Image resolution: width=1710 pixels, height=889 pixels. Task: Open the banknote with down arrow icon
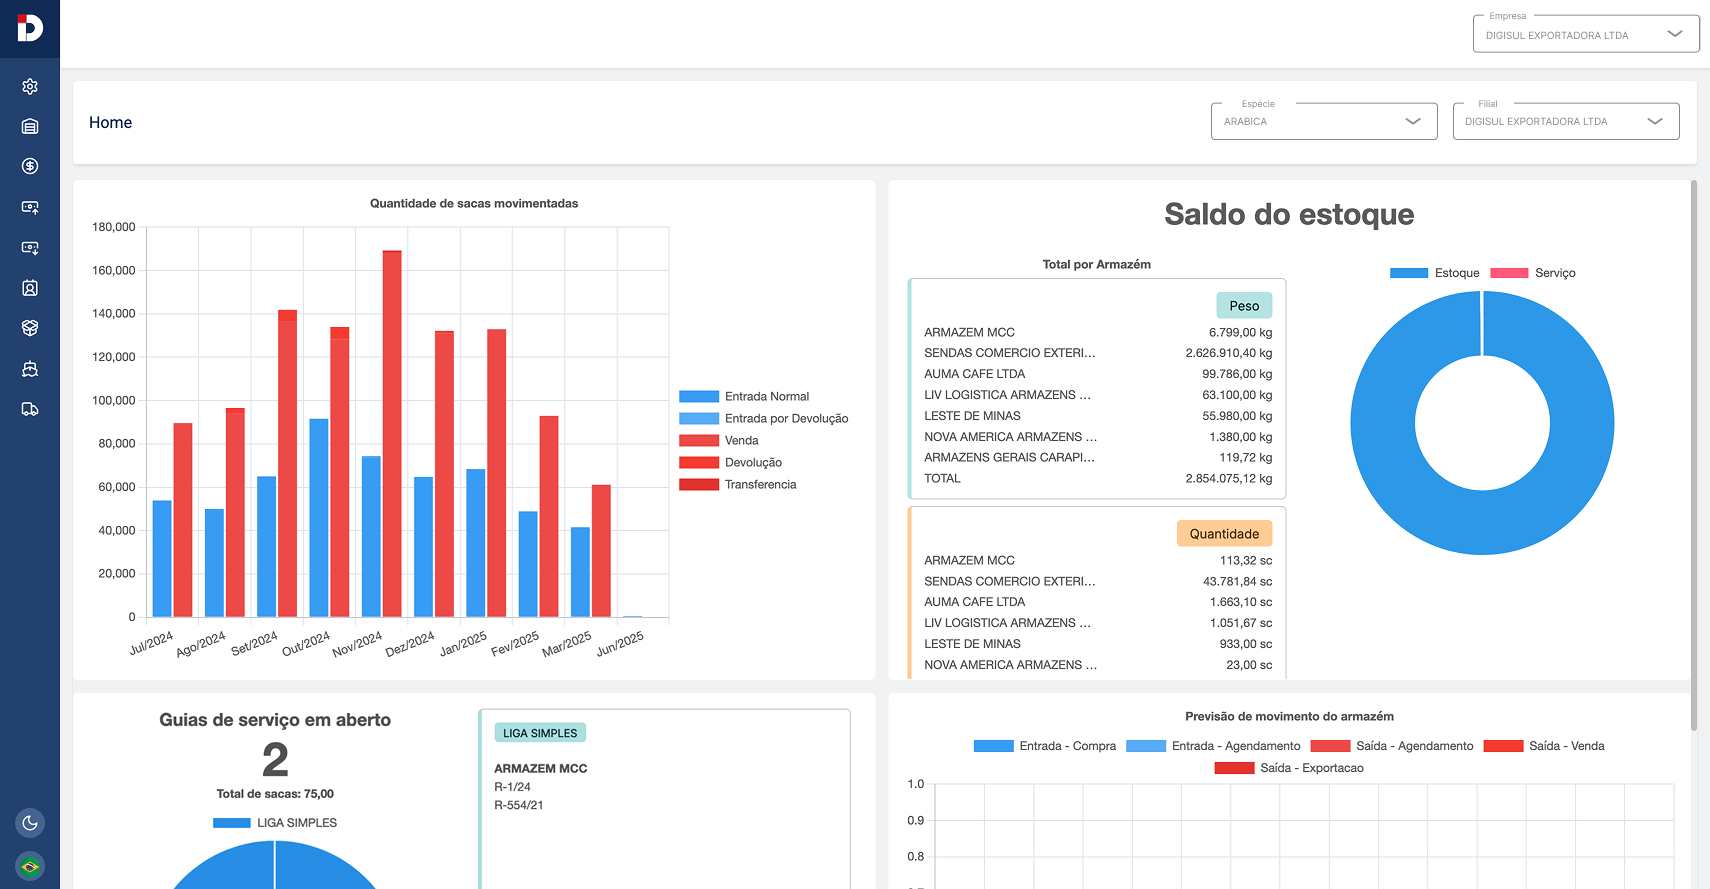tap(30, 247)
